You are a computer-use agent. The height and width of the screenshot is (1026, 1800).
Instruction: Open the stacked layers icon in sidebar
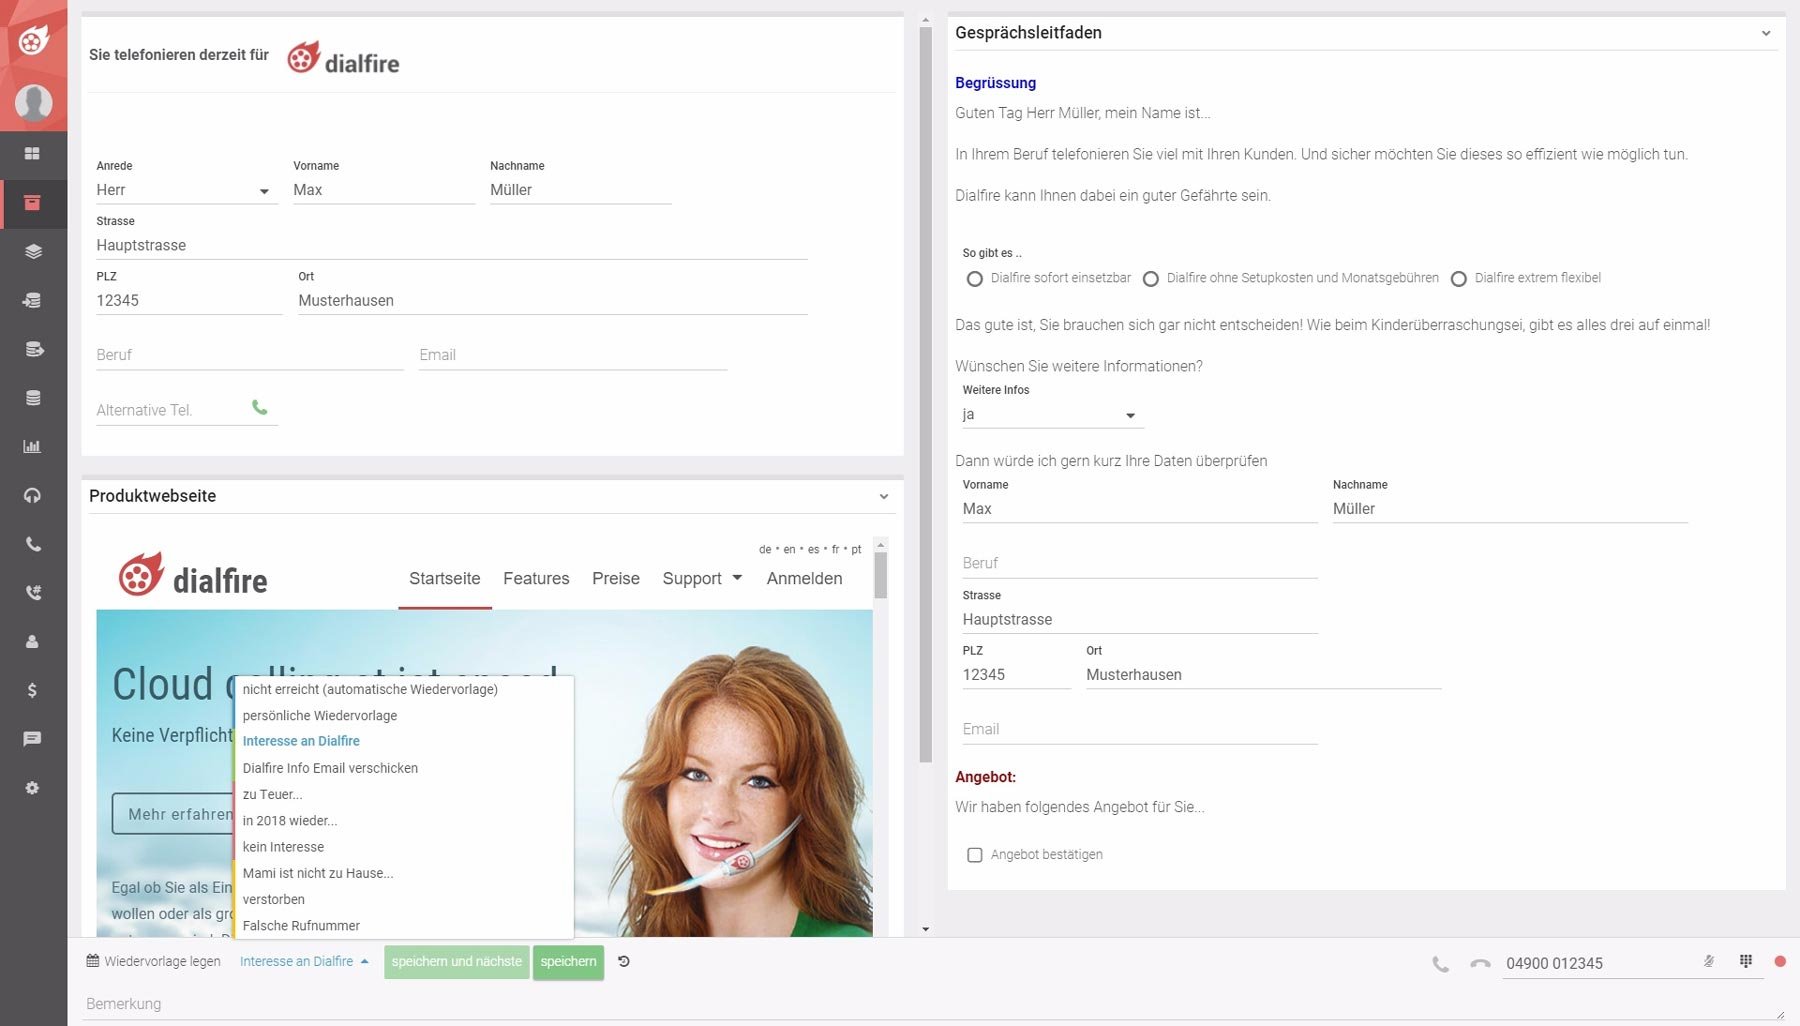[33, 251]
